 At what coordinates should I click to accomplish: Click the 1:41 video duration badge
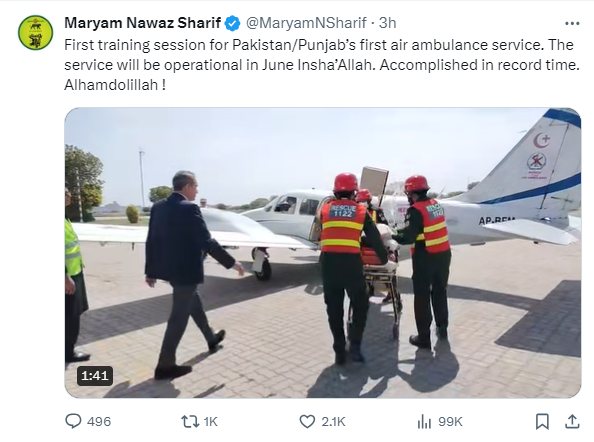click(x=95, y=376)
